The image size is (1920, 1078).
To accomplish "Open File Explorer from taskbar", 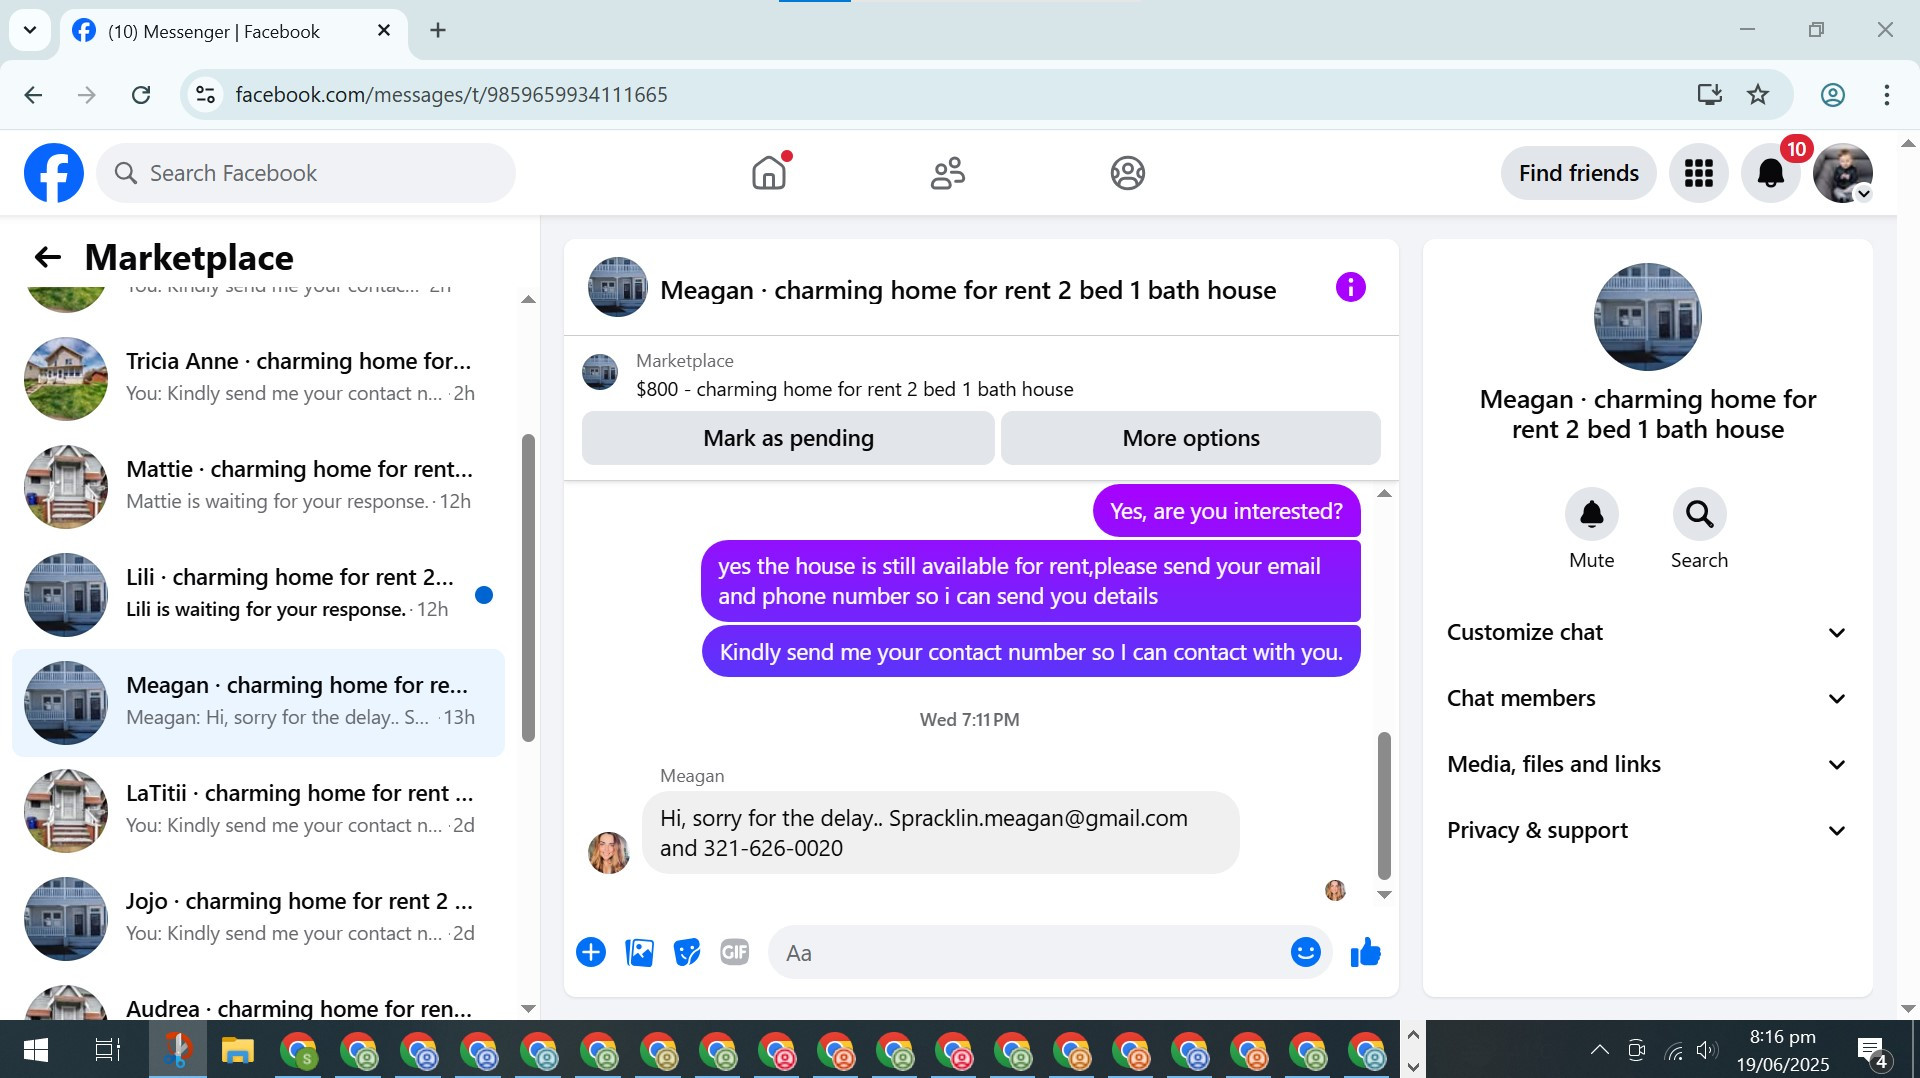I will [237, 1050].
